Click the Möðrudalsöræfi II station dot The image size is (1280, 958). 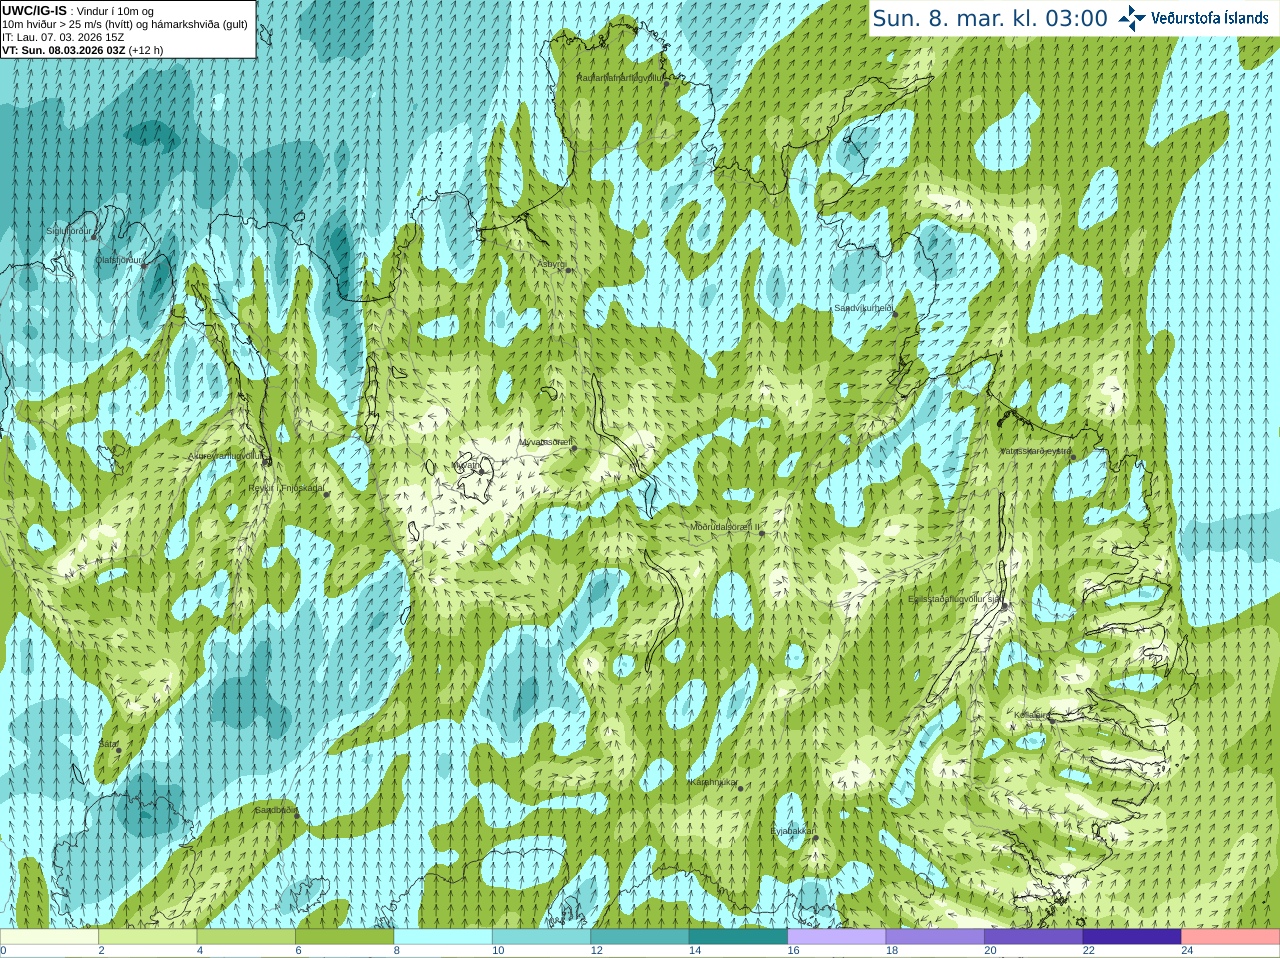click(762, 533)
